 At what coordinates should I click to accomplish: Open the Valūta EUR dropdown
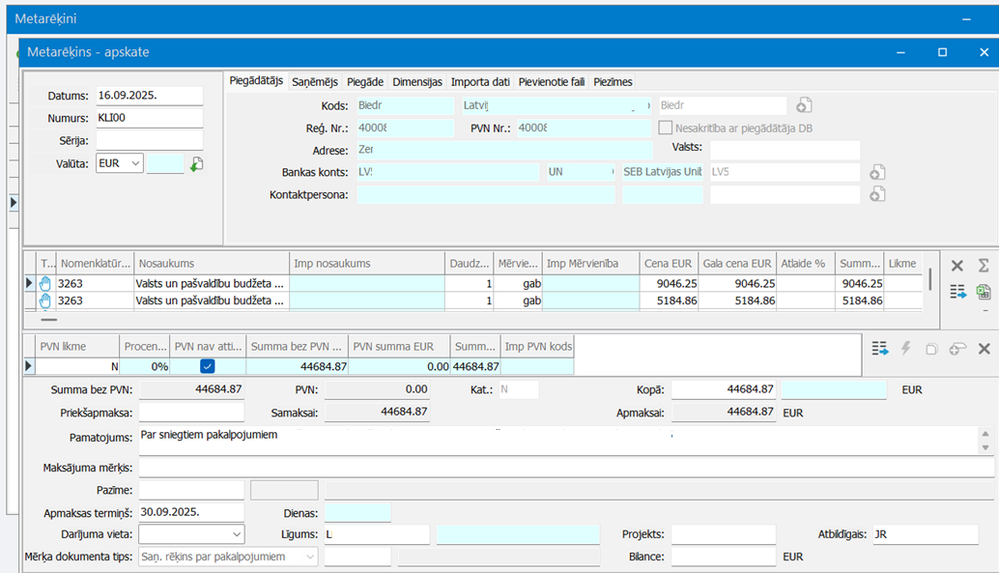click(x=135, y=163)
